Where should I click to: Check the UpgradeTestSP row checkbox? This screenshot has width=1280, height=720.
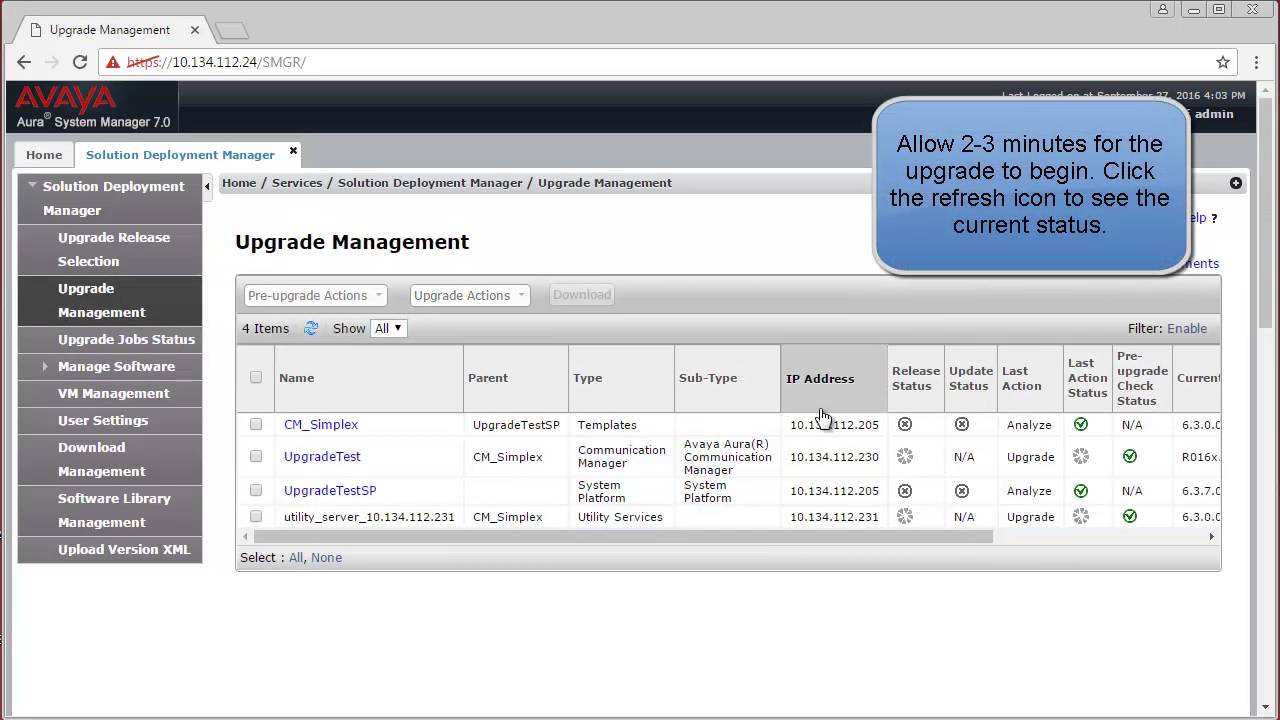pos(256,490)
